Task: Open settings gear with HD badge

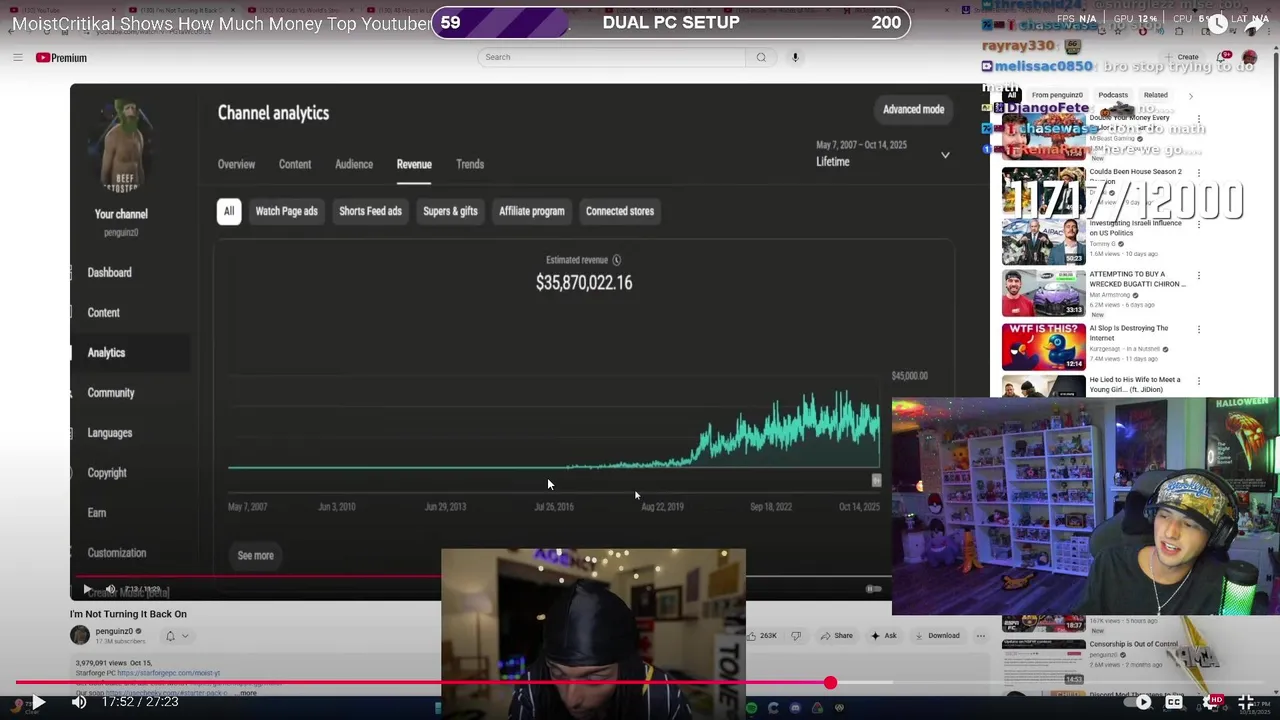Action: click(x=1211, y=702)
